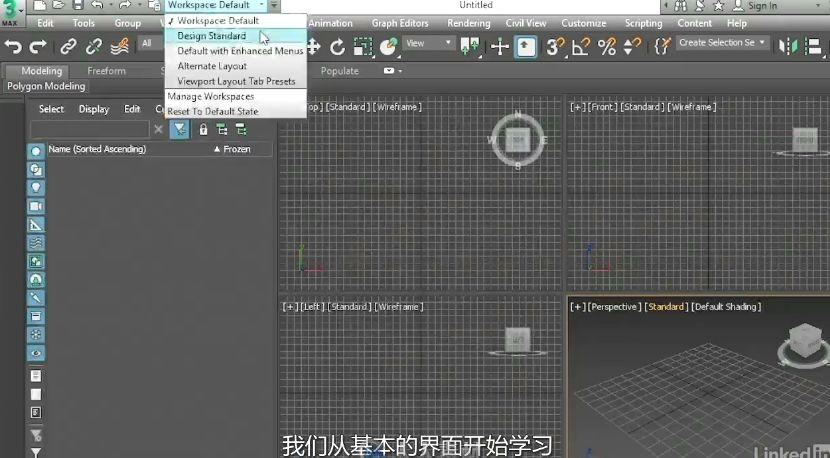Click the quick access Undo arrow in title bar
Screen dimensions: 830x458
(x=97, y=5)
